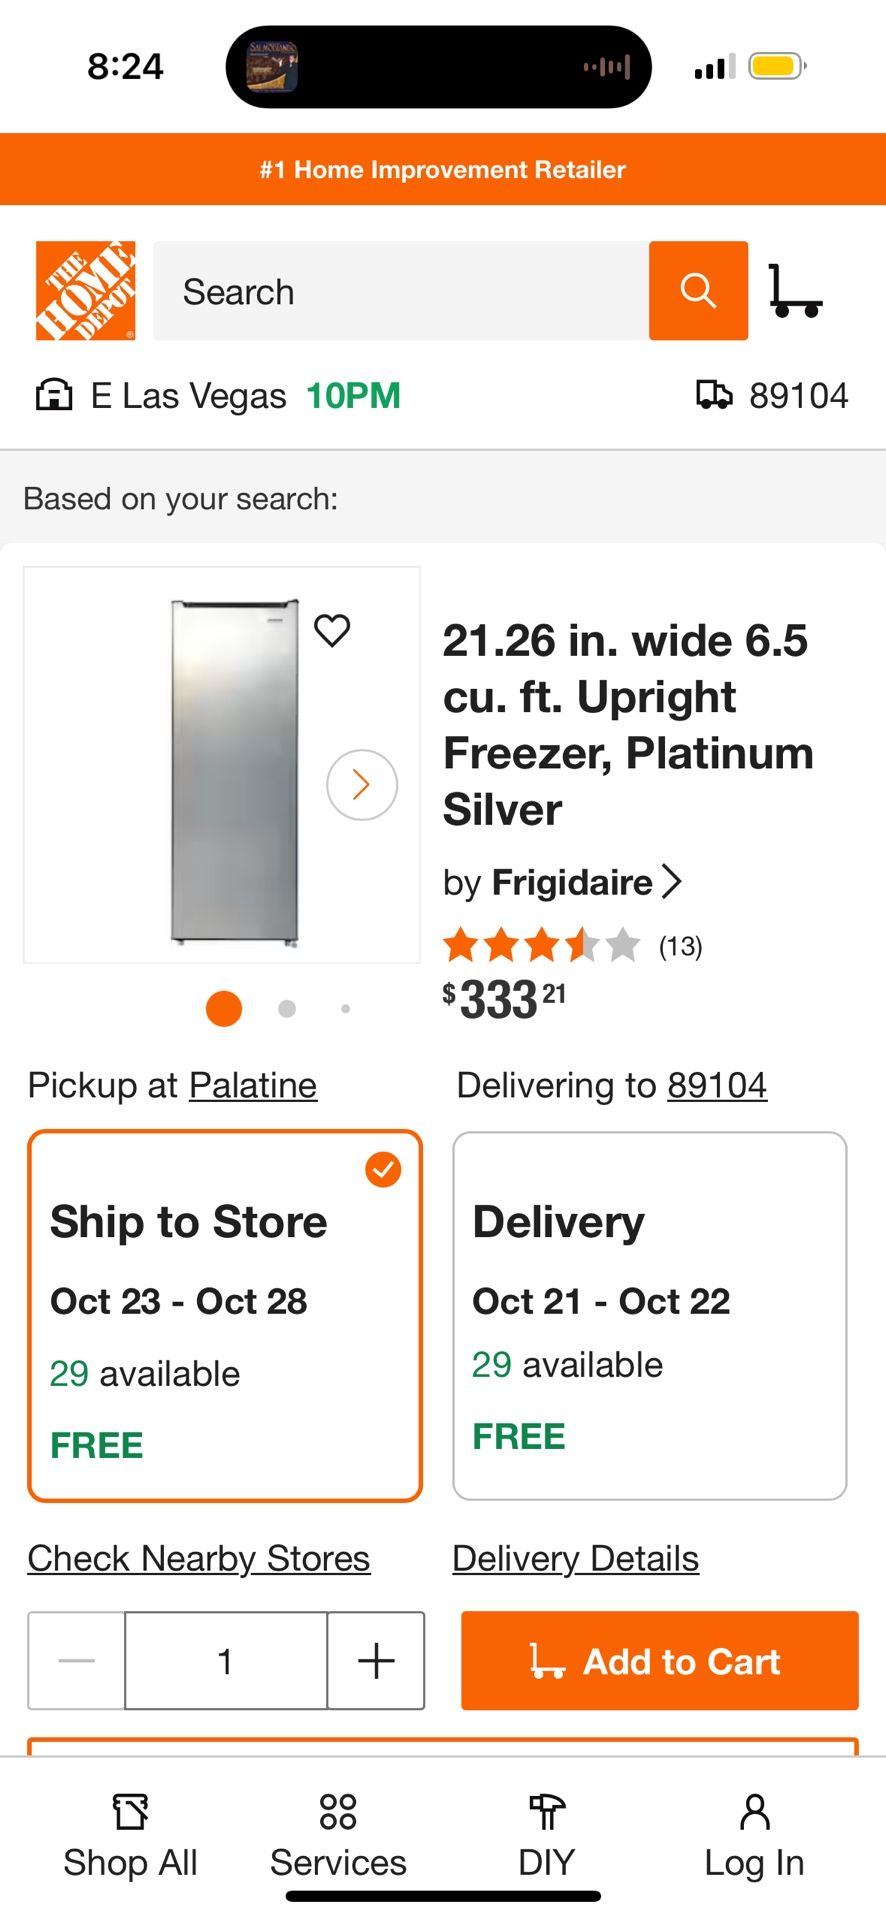Open Check Nearby Stores link
This screenshot has height=1920, width=886.
(x=199, y=1559)
